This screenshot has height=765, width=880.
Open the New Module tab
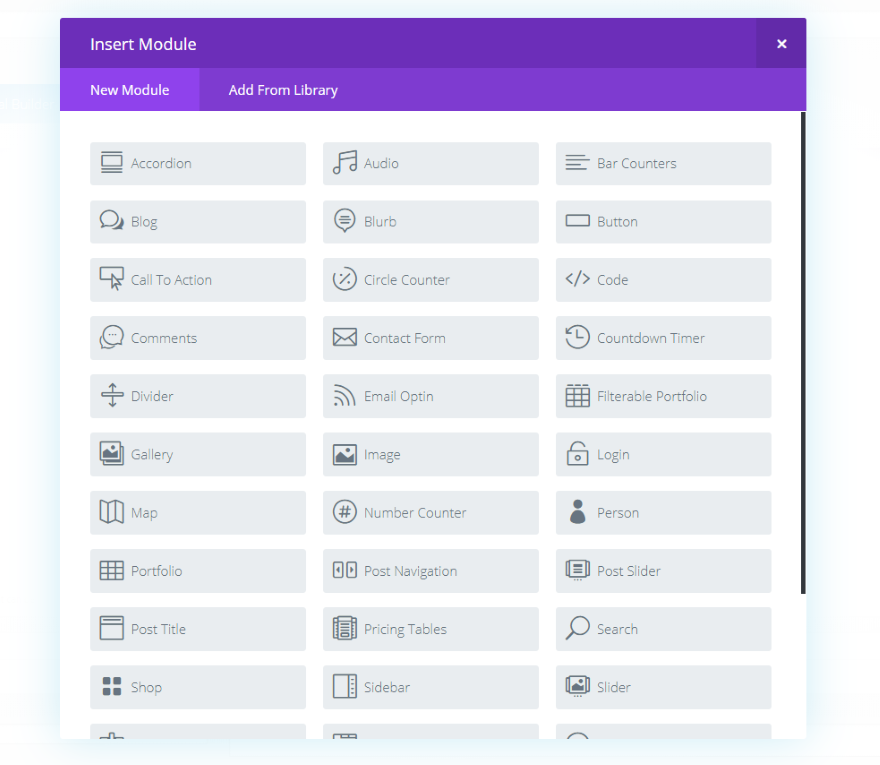130,90
